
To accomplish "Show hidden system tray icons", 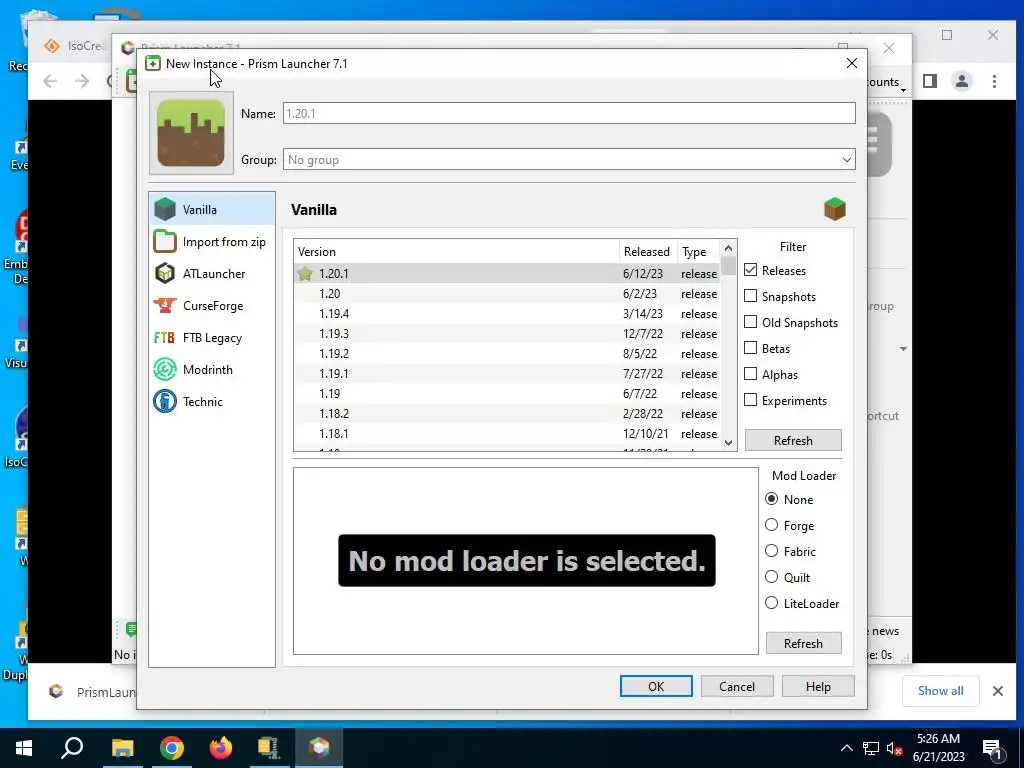I will pos(846,748).
